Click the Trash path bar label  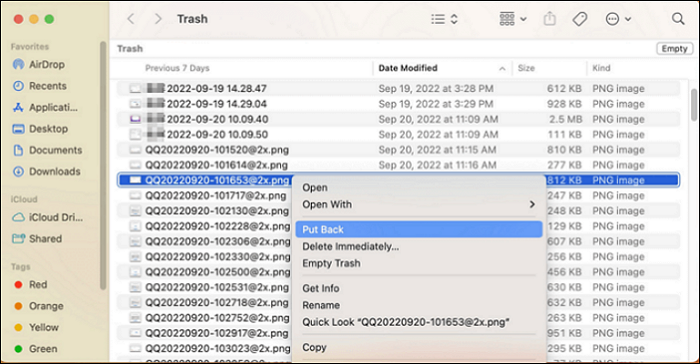pyautogui.click(x=130, y=48)
